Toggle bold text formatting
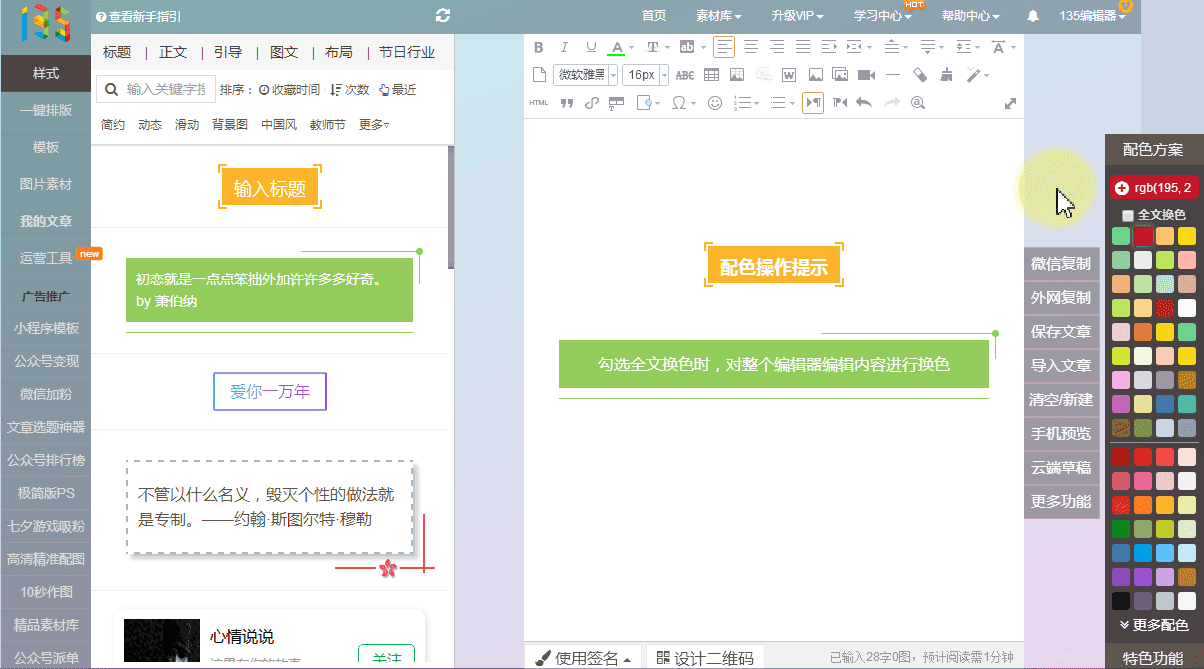Screen dimensions: 1204x669 539,47
